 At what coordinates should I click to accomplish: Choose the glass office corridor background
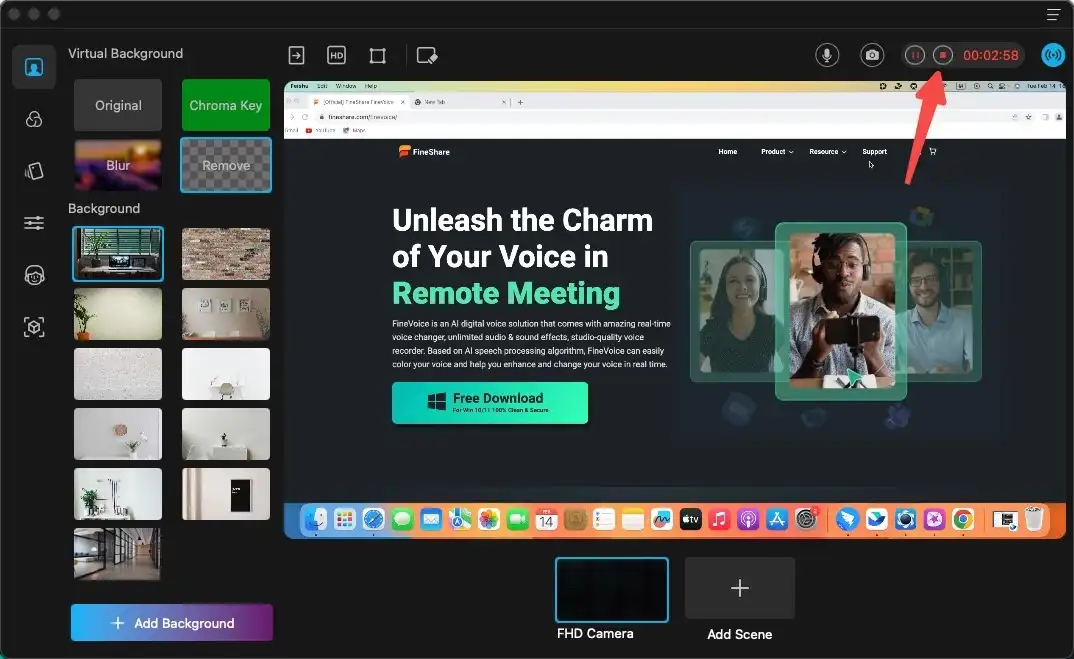click(118, 554)
